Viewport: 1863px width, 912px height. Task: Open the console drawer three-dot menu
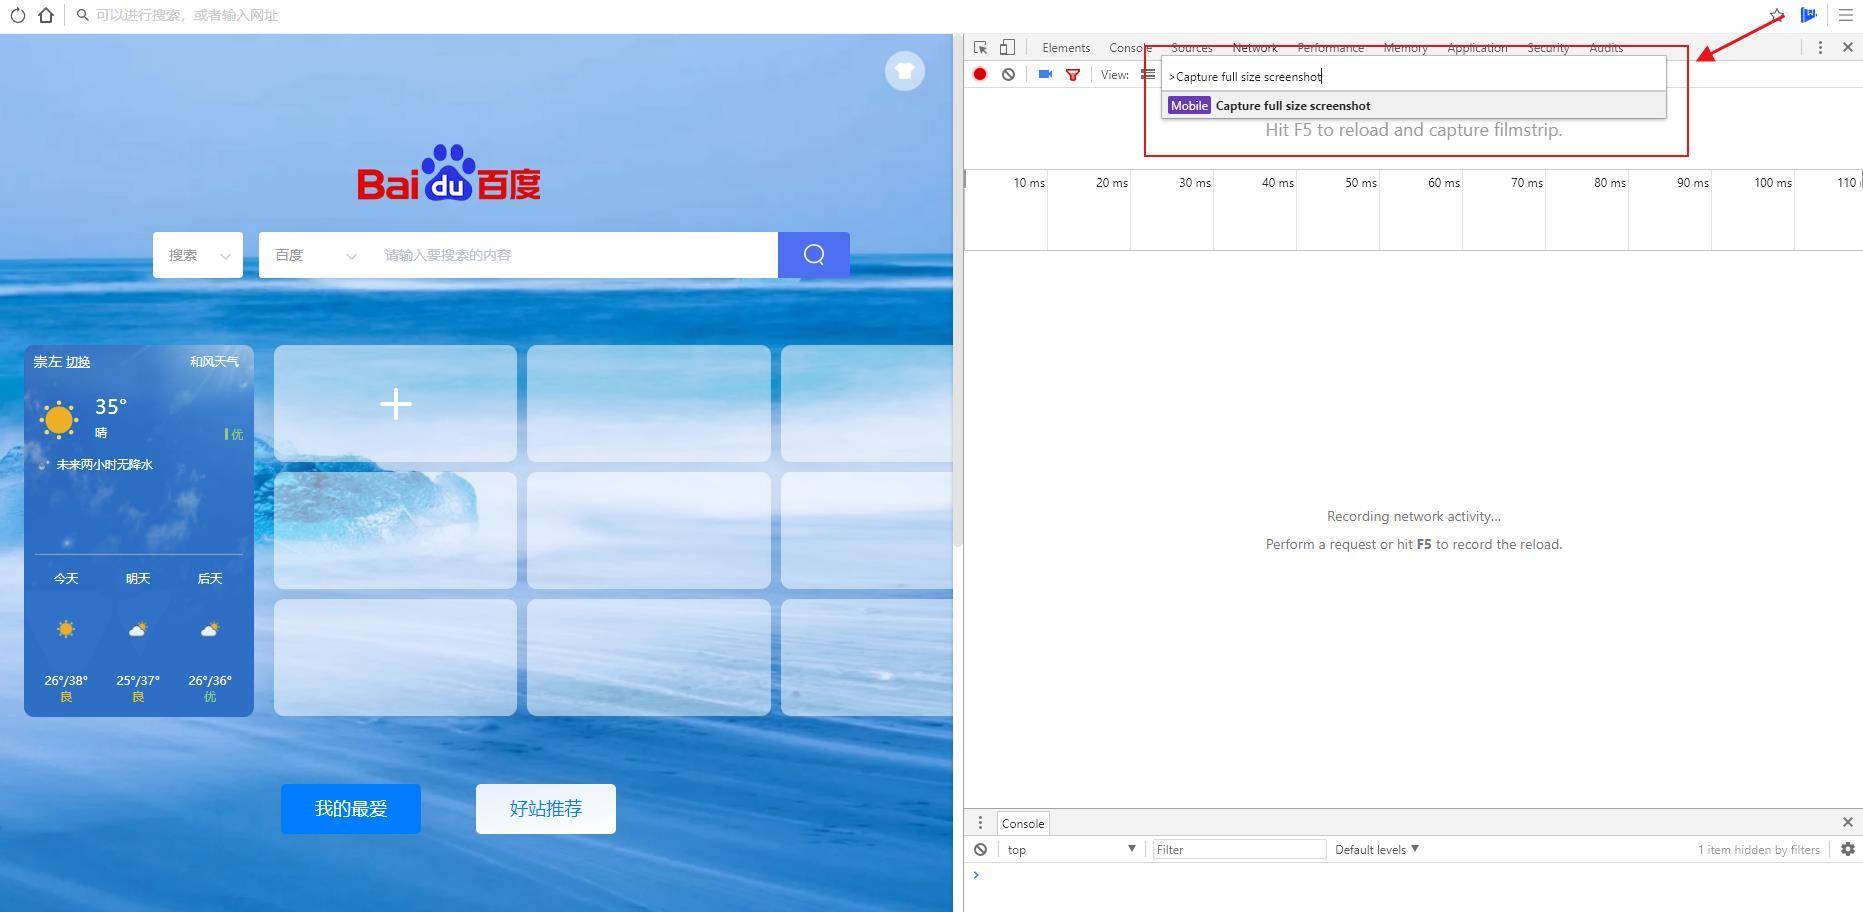pos(980,822)
